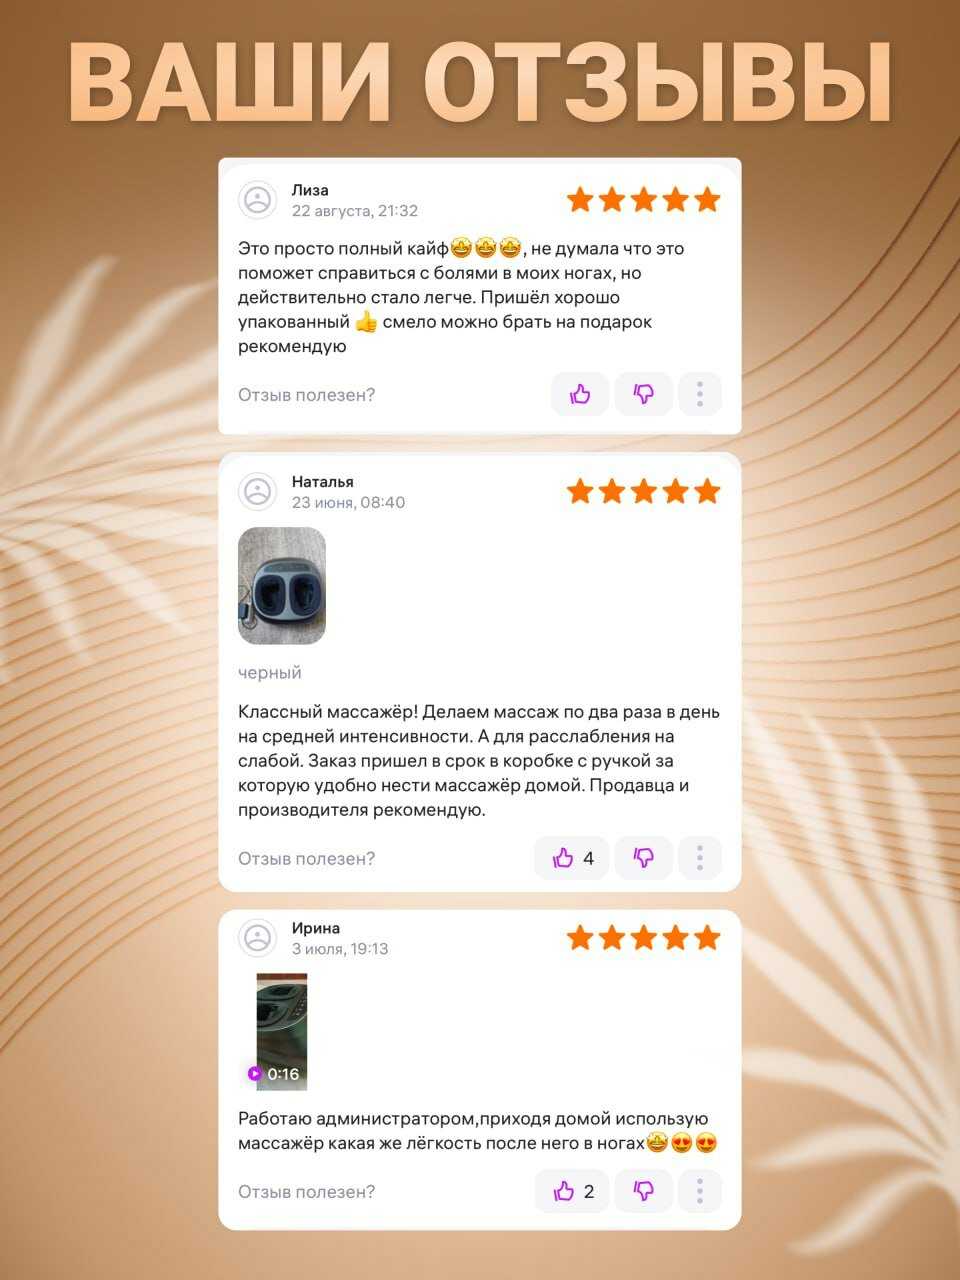The height and width of the screenshot is (1280, 960).
Task: Open more options on Natalya's review
Action: (x=700, y=858)
